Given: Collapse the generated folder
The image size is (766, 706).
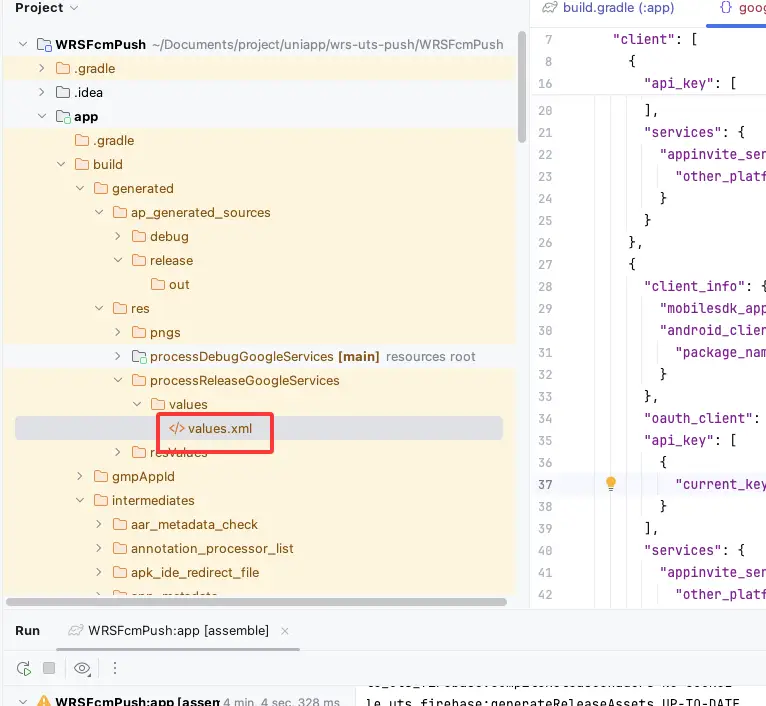Looking at the screenshot, I should (x=79, y=189).
